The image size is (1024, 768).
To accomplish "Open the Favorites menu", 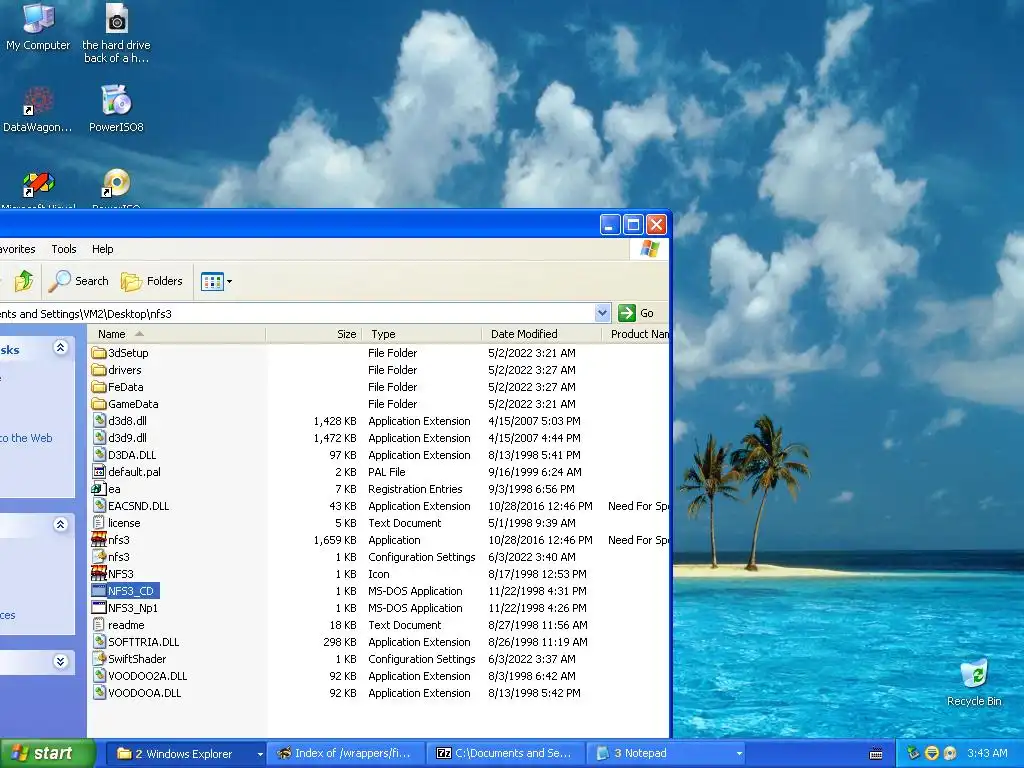I will click(x=18, y=249).
